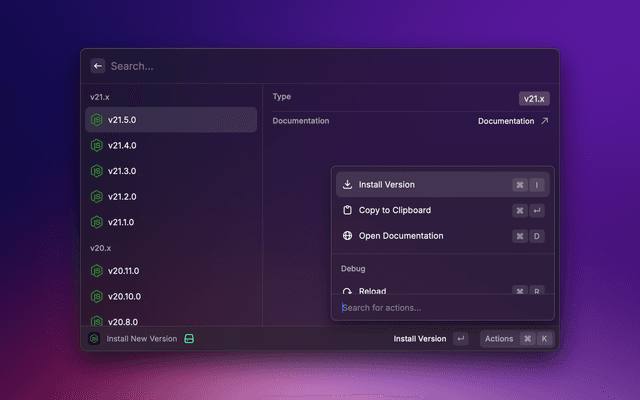Click the Node.js icon next to v21.4.0
The width and height of the screenshot is (640, 400).
[x=97, y=145]
